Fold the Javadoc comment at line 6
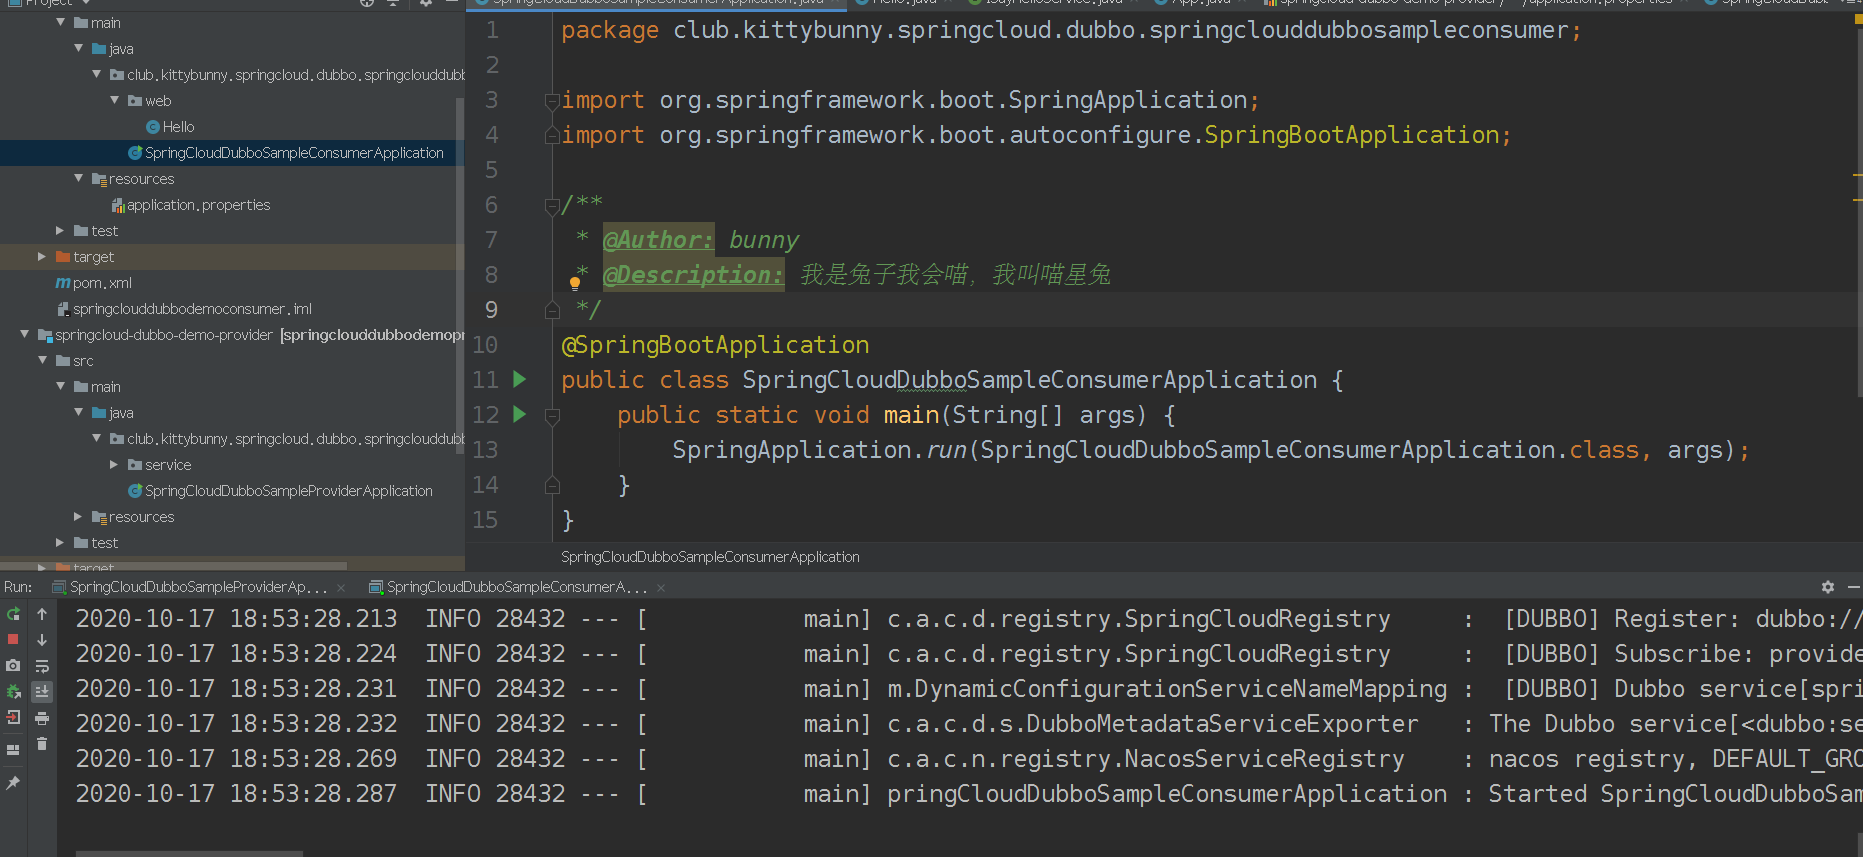1863x857 pixels. 551,206
